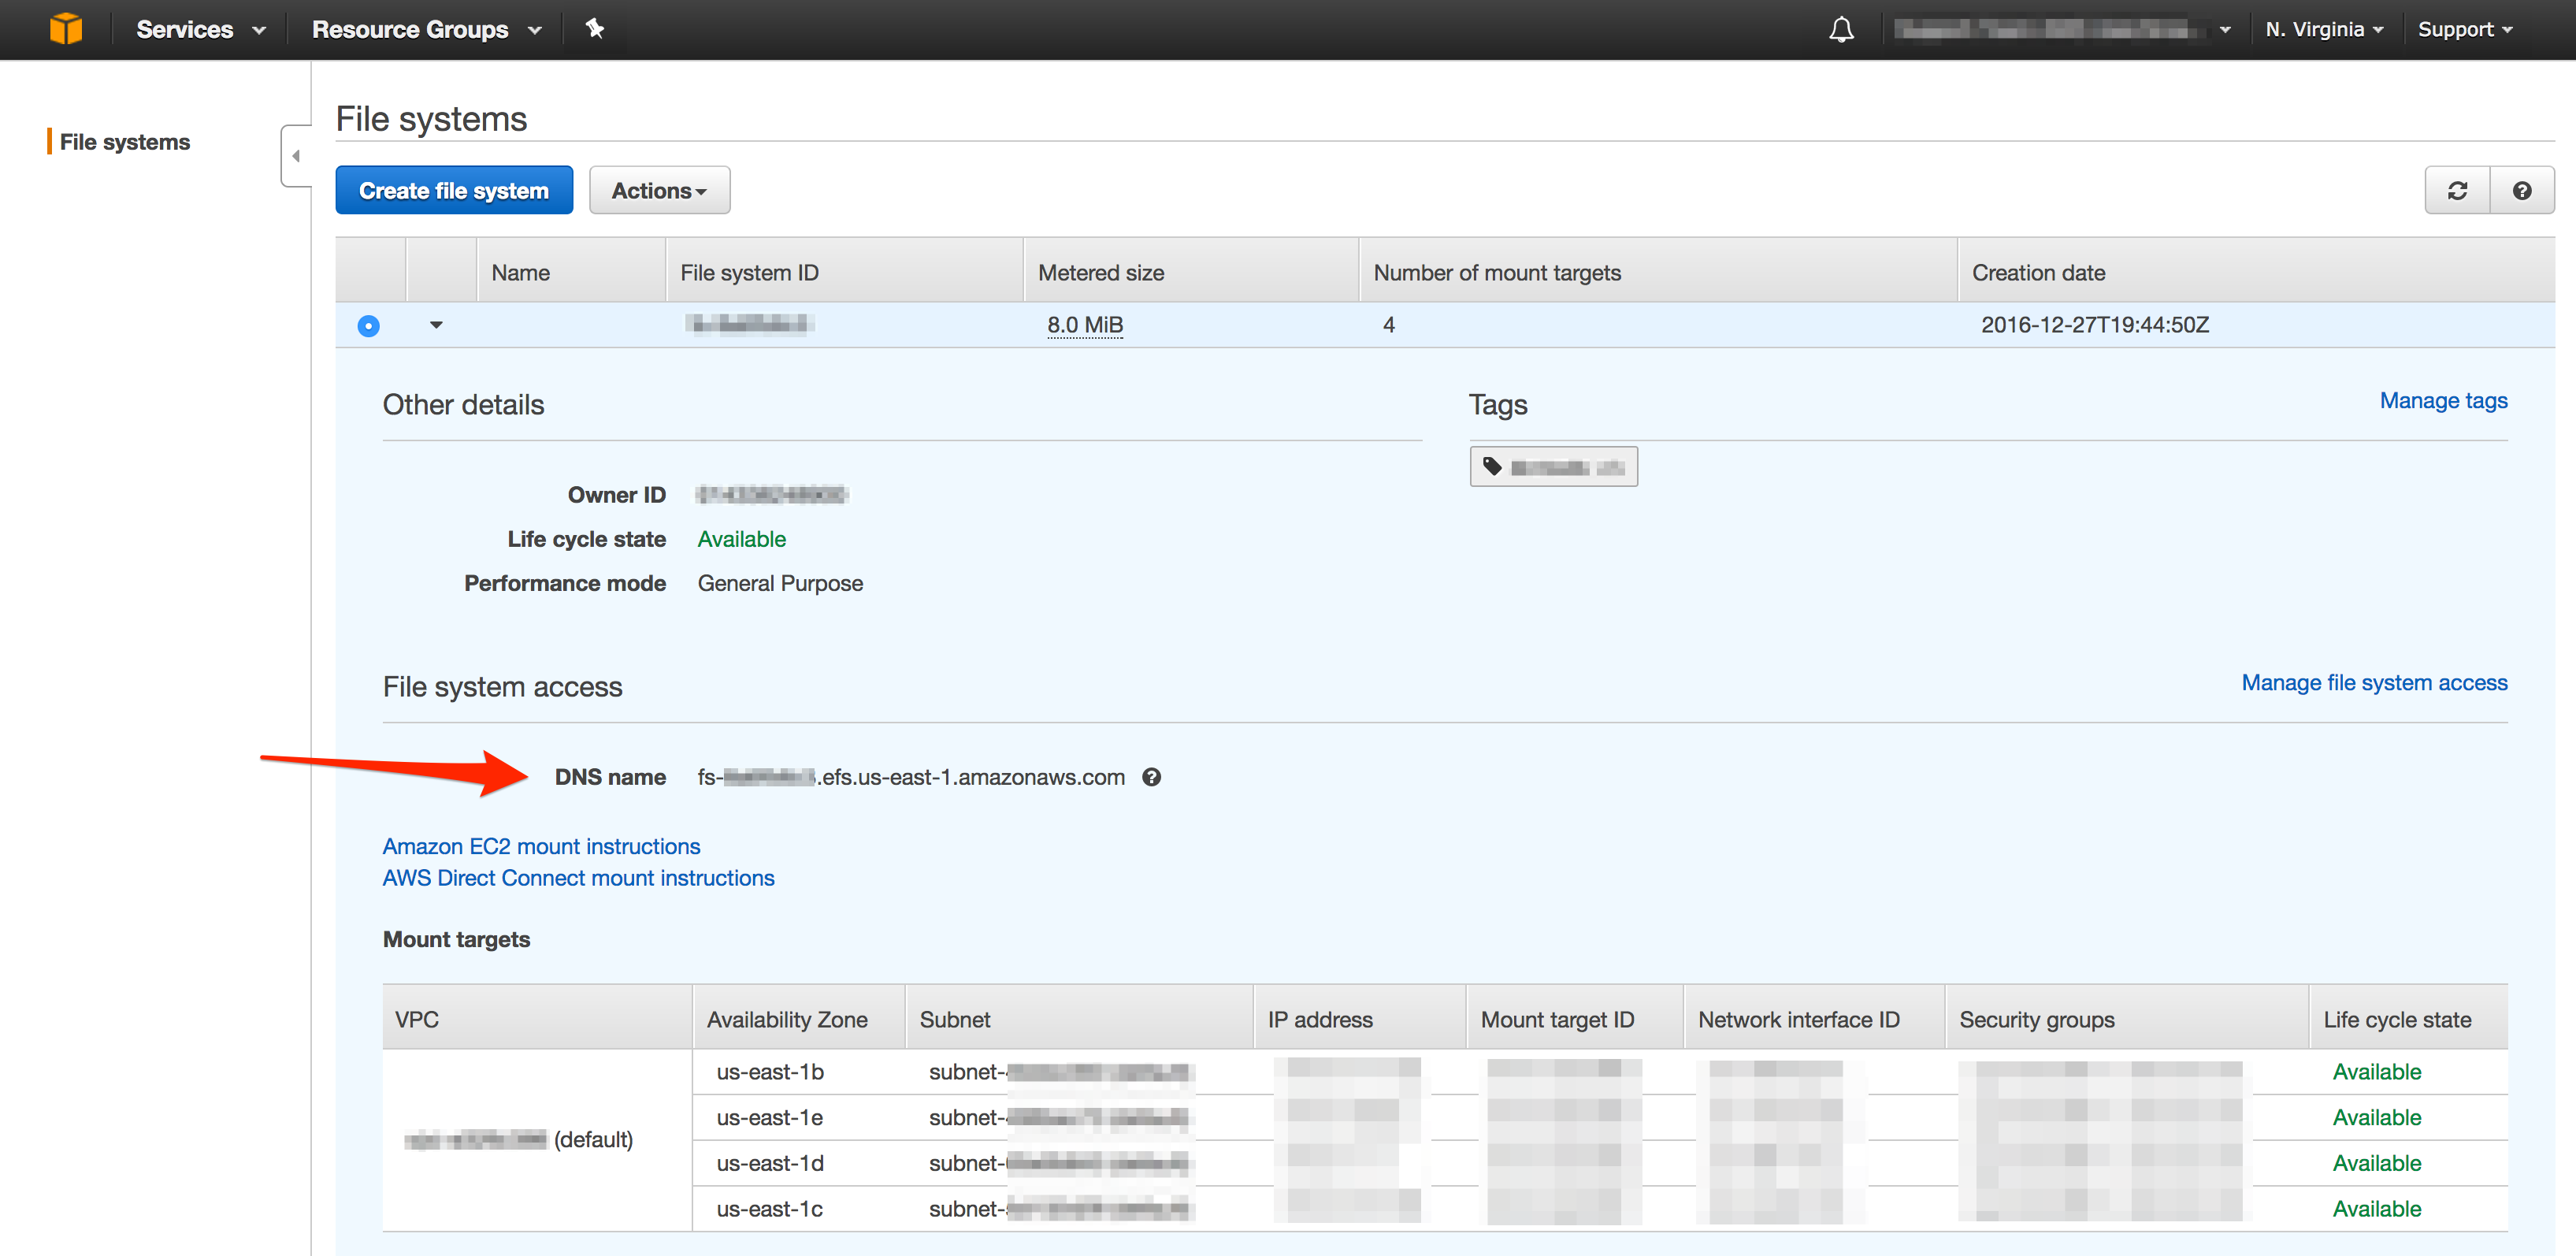Open help via question mark button
Image resolution: width=2576 pixels, height=1256 pixels.
click(2521, 190)
